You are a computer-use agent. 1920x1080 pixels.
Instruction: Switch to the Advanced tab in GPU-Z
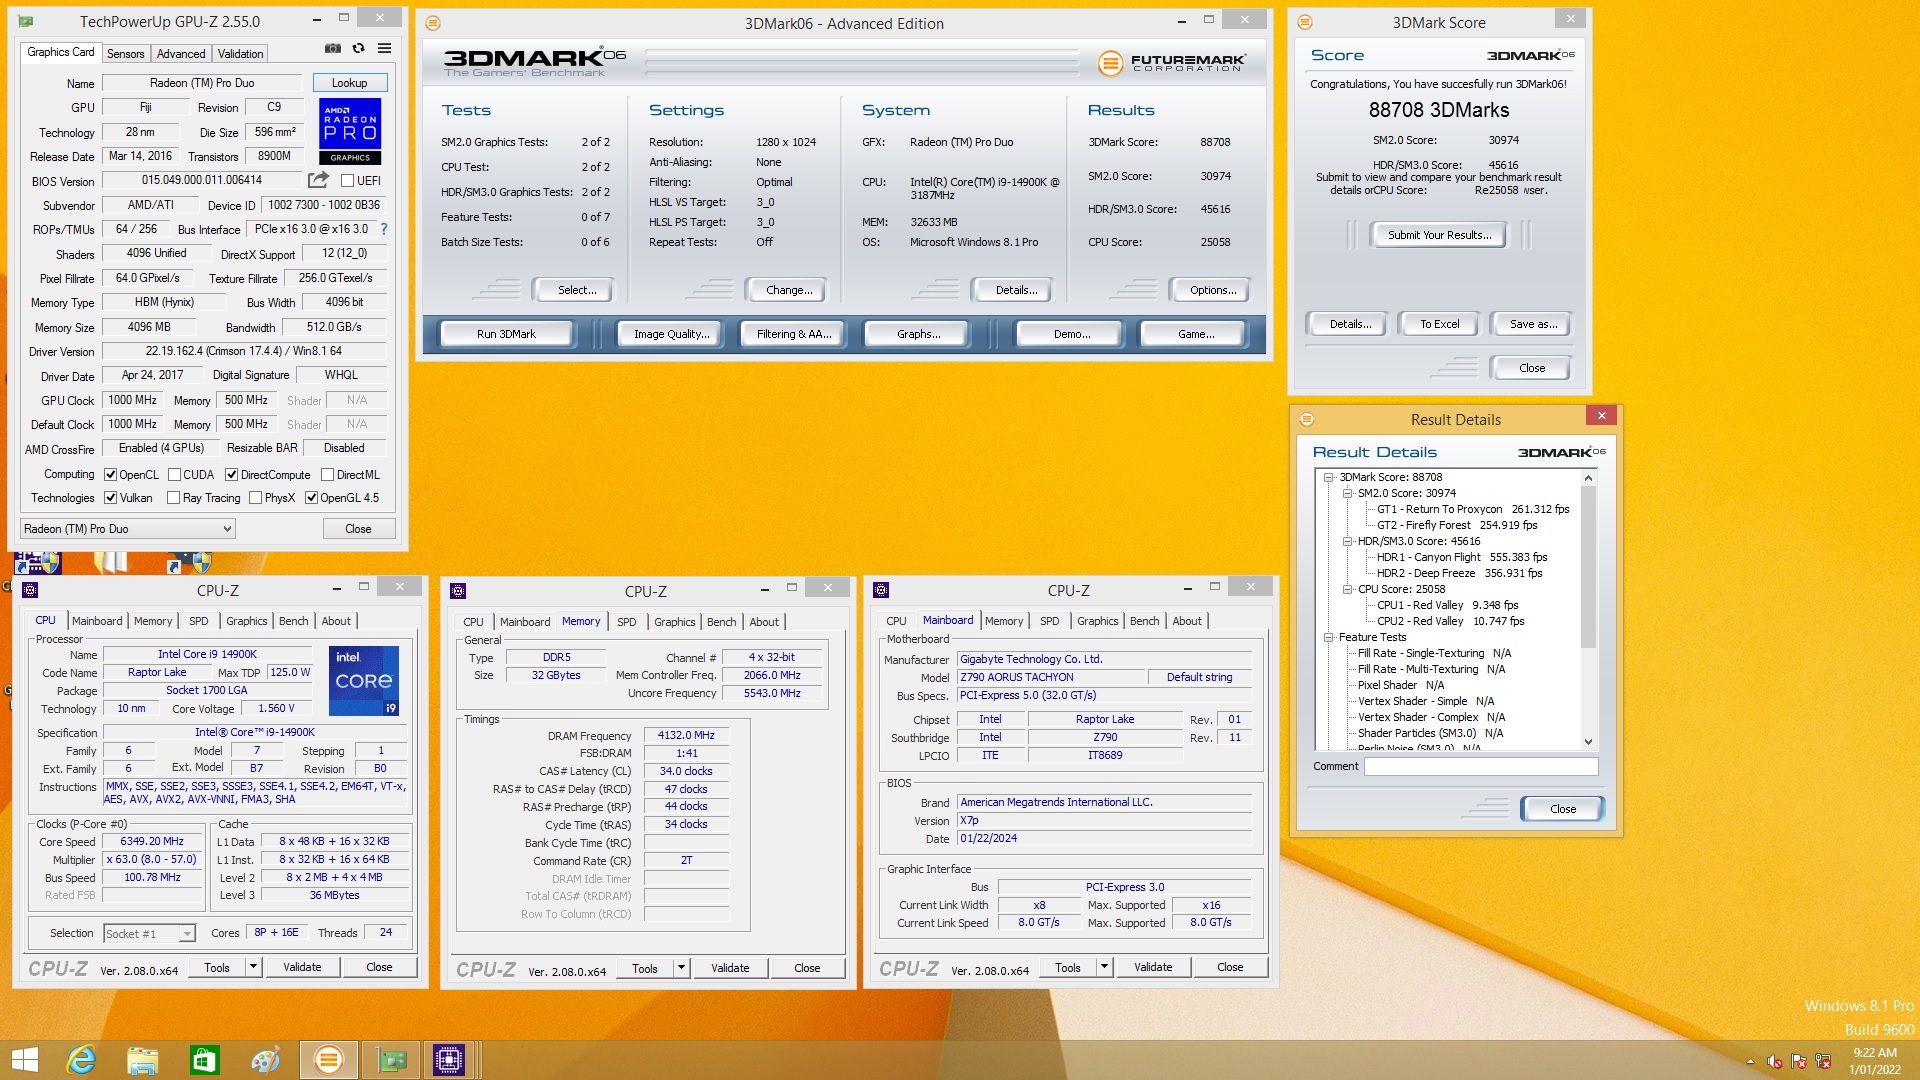pos(181,54)
